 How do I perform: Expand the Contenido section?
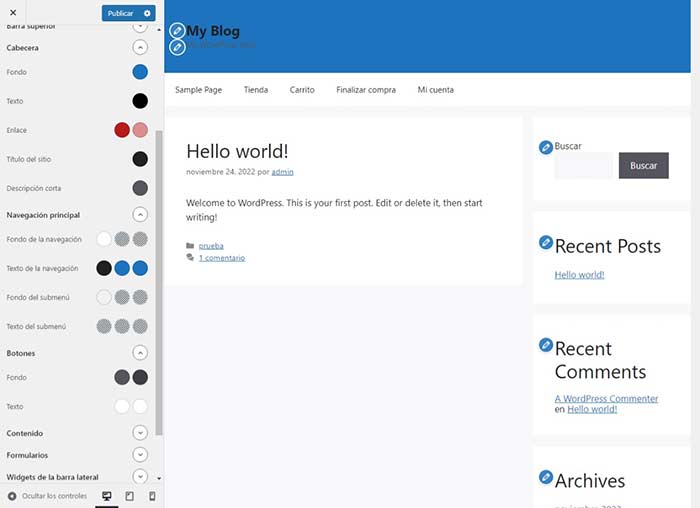point(140,432)
